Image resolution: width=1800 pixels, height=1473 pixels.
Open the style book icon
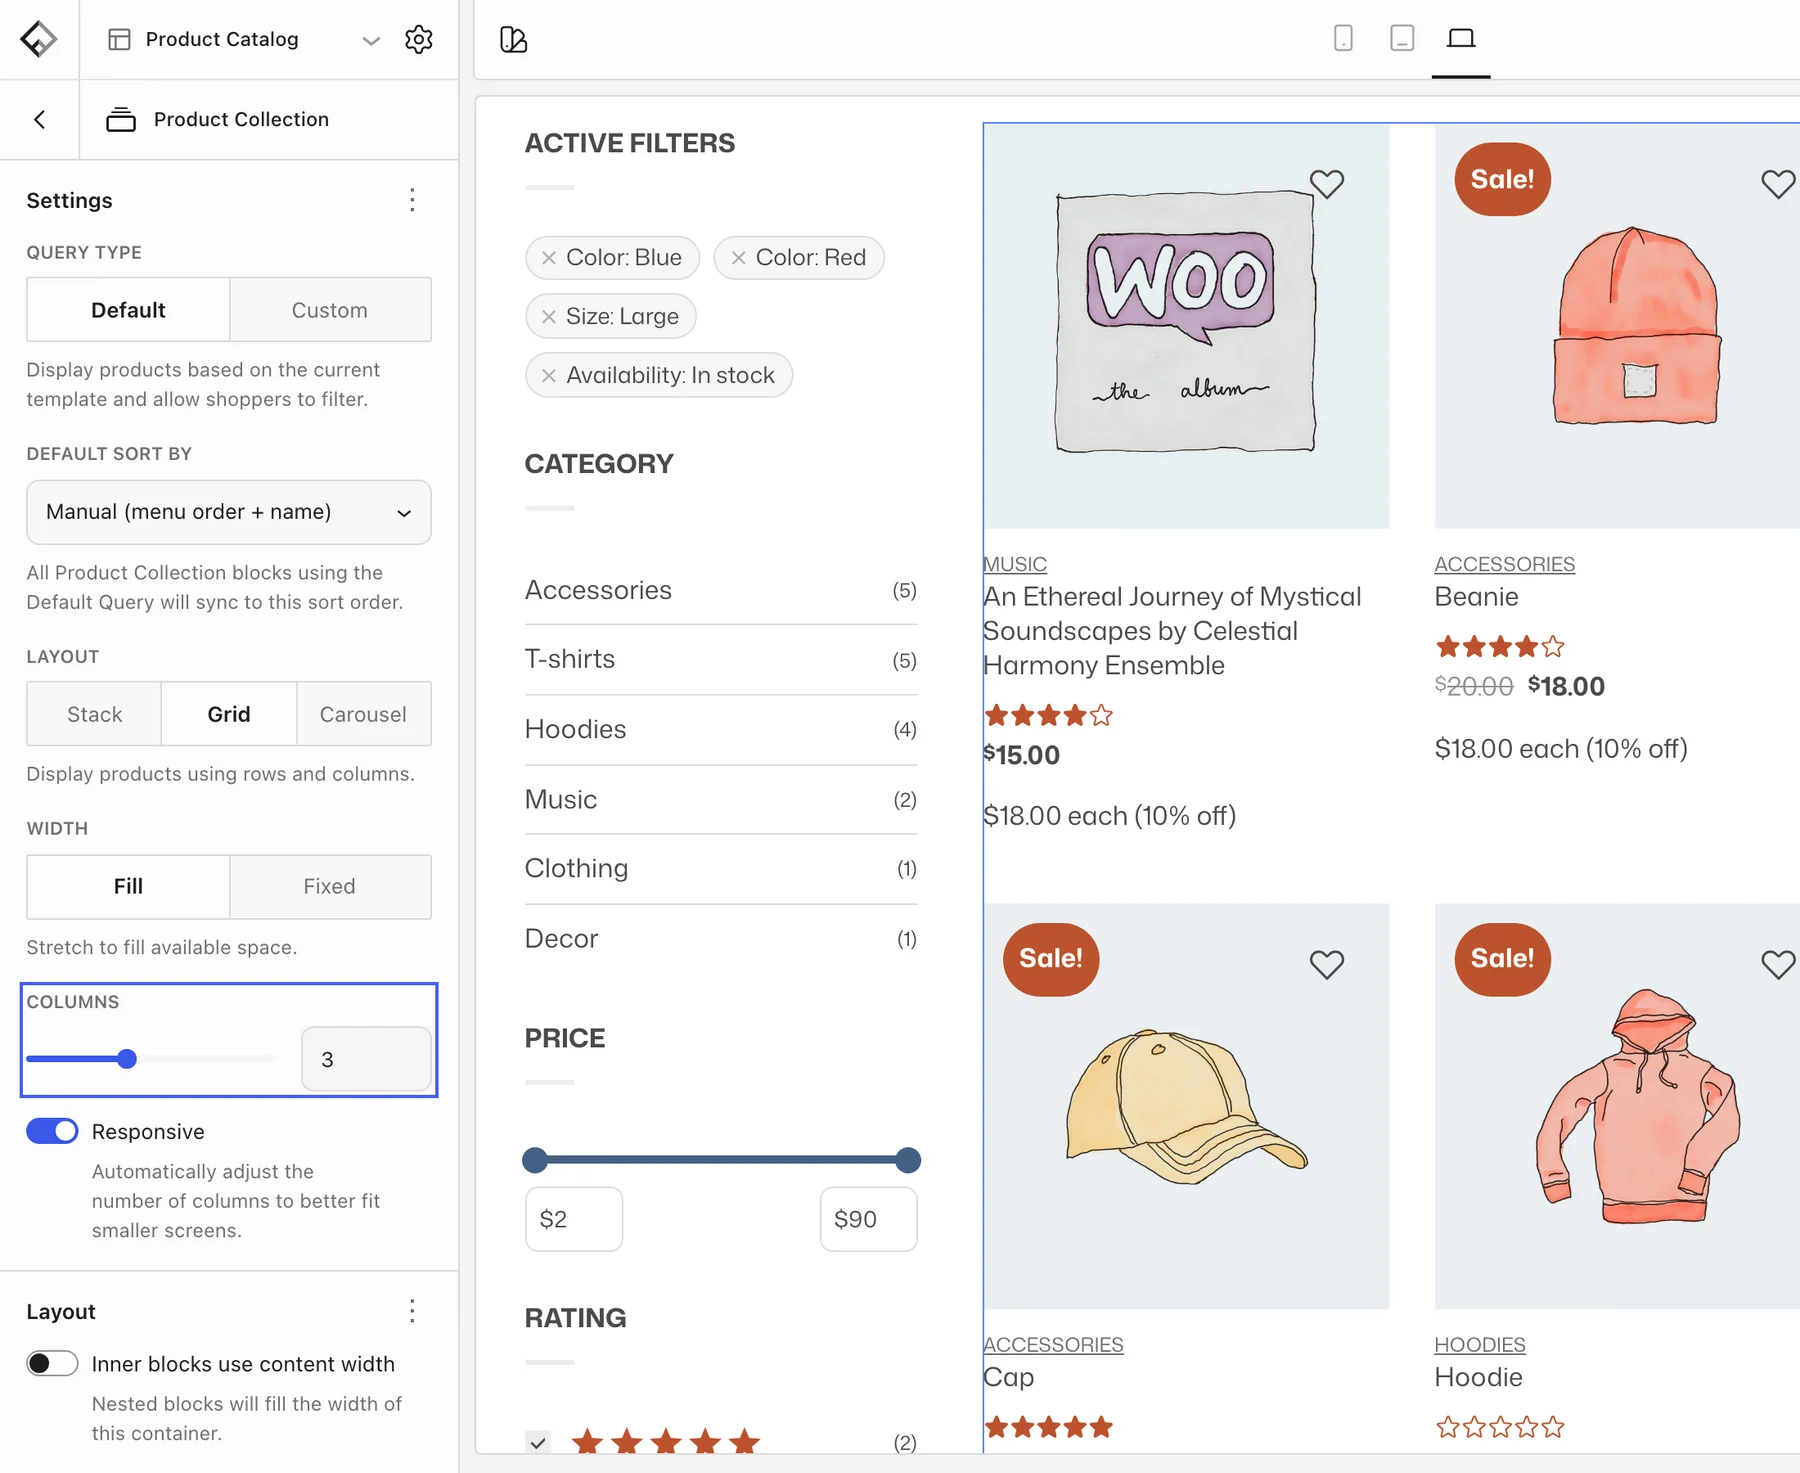[513, 39]
